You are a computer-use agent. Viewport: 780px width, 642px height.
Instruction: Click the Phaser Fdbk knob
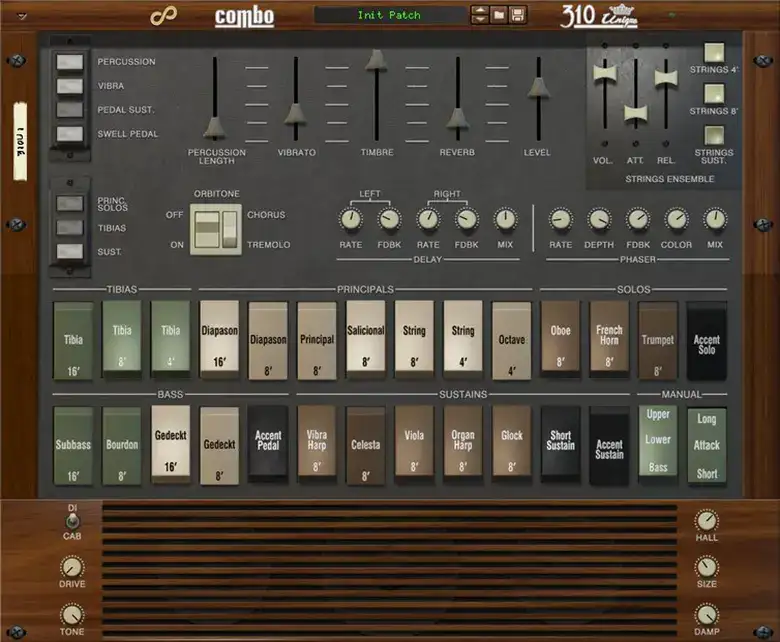point(638,219)
